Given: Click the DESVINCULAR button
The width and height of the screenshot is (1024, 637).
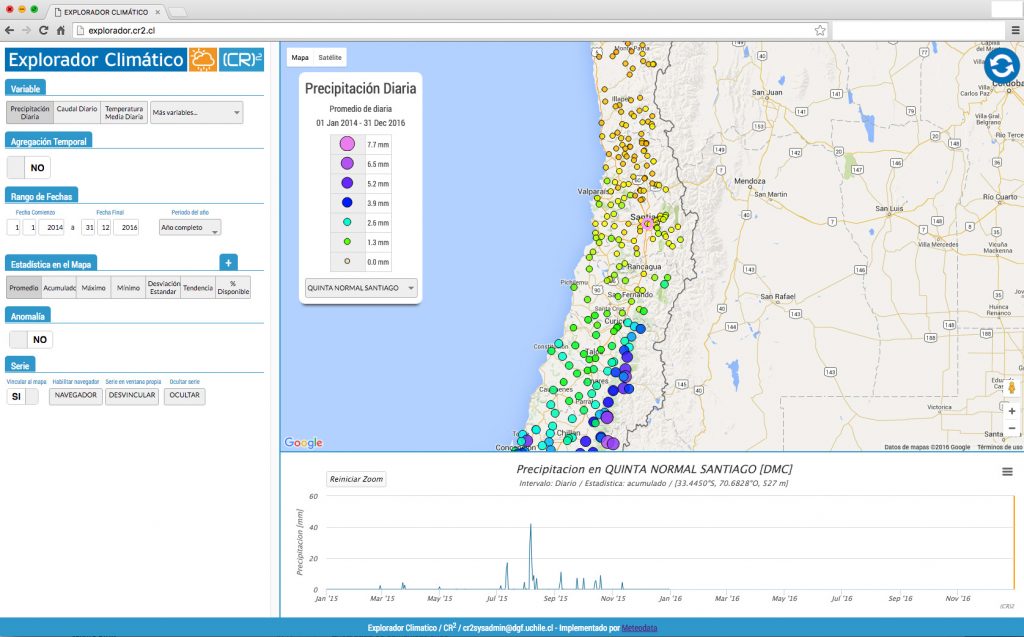Looking at the screenshot, I should 131,396.
